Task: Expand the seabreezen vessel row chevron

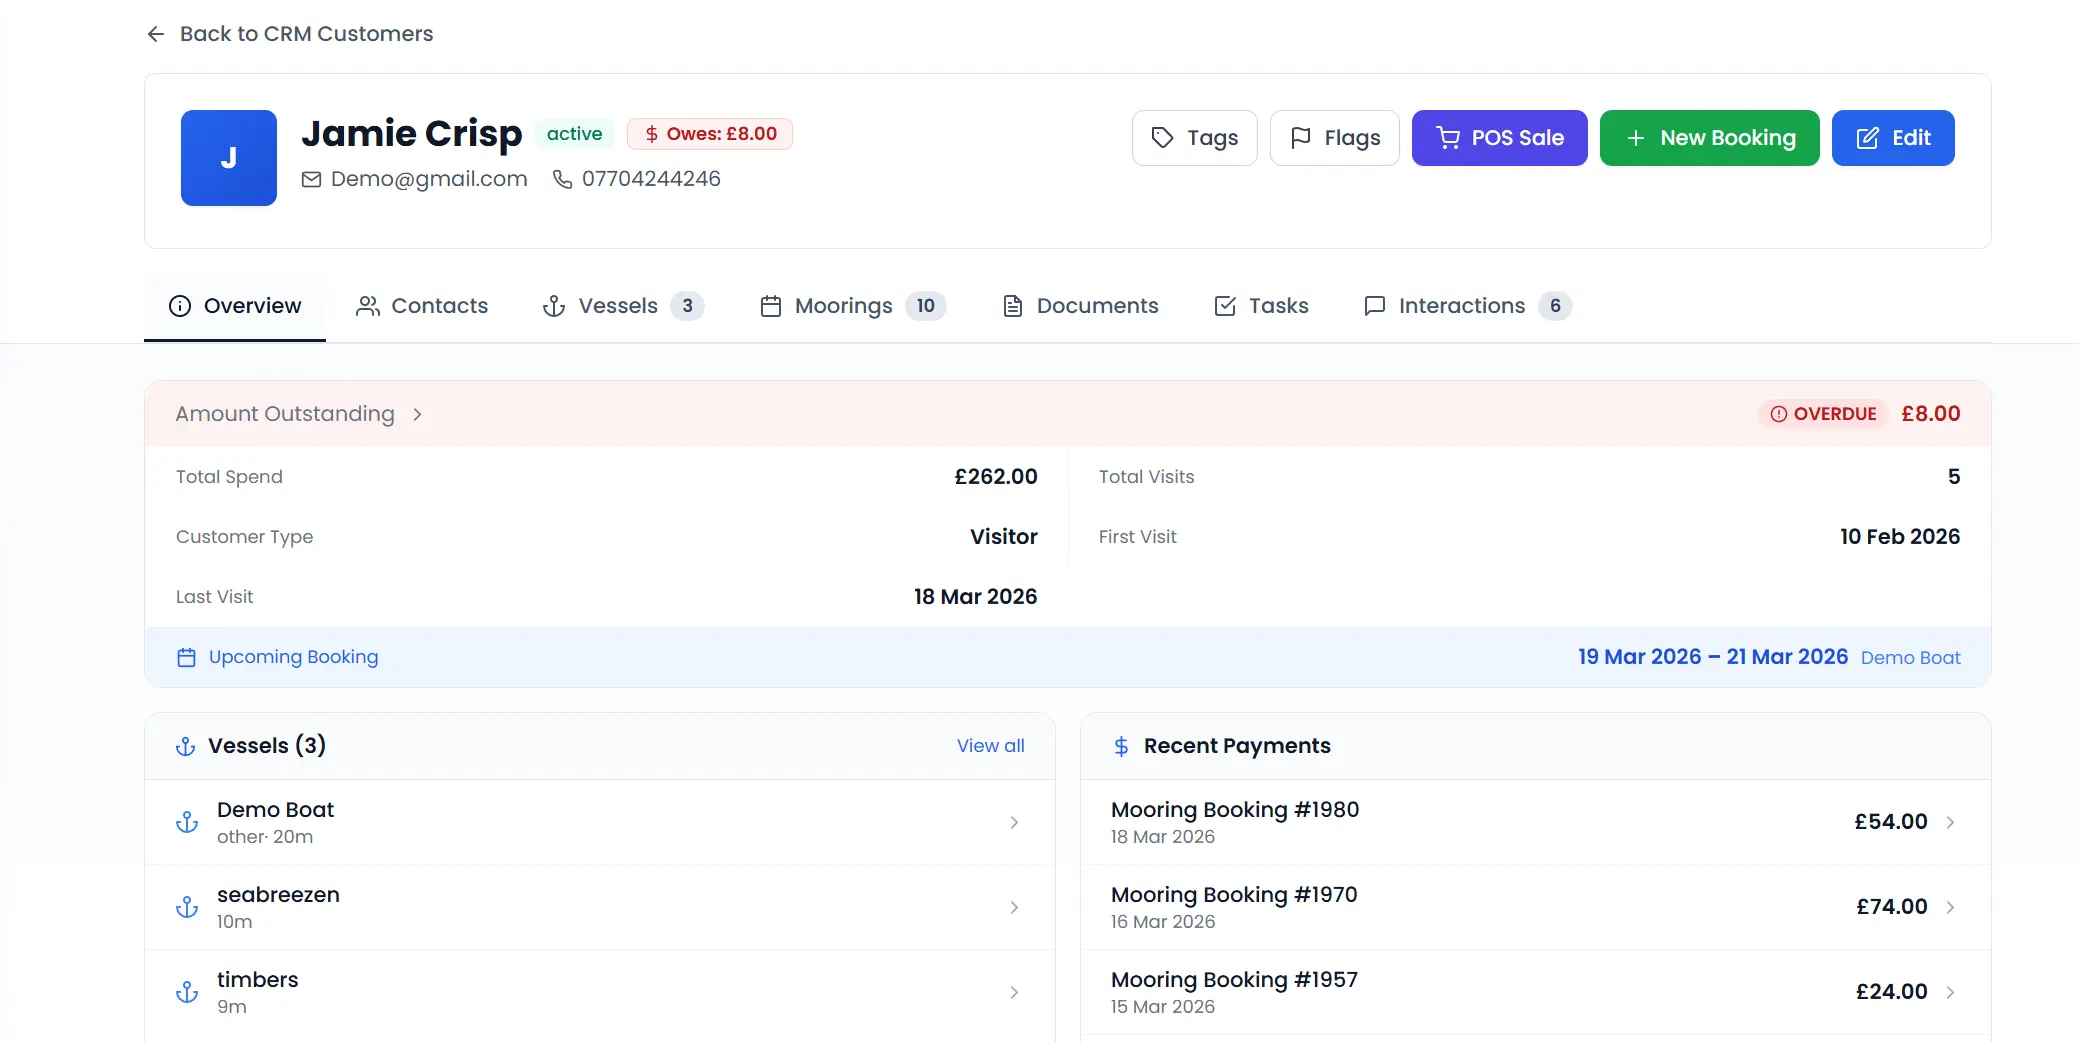Action: click(x=1014, y=907)
